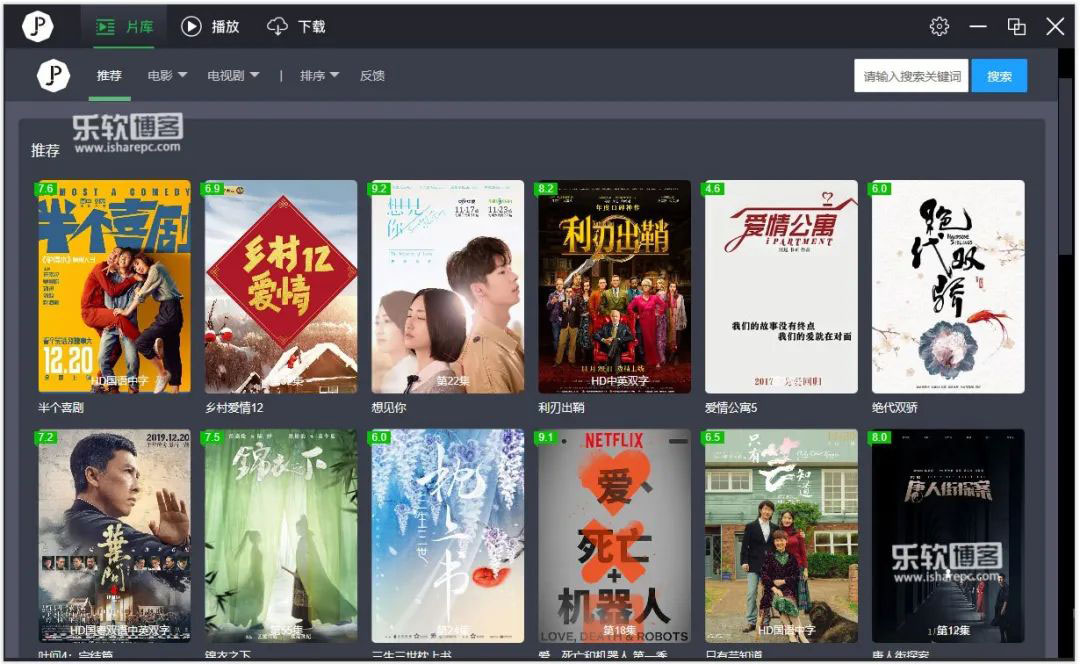Select the poster rated 6.5
This screenshot has height=664, width=1080.
click(x=781, y=536)
